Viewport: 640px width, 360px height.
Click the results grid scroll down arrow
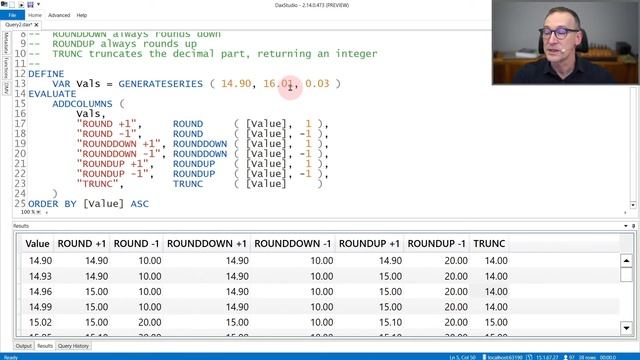point(627,328)
